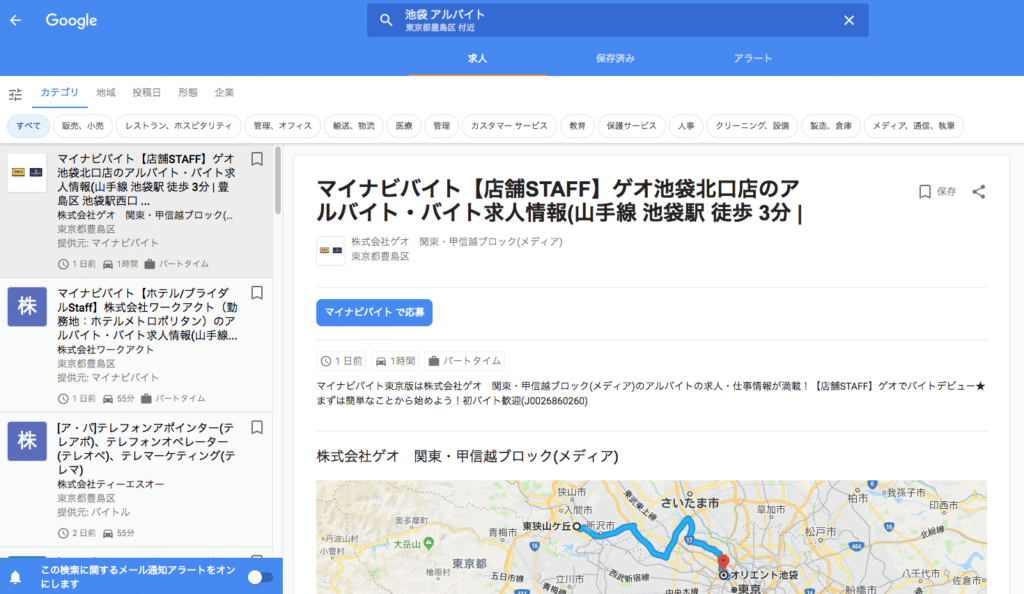This screenshot has height=594, width=1024.
Task: Choose the 教育 category chip
Action: click(x=577, y=126)
